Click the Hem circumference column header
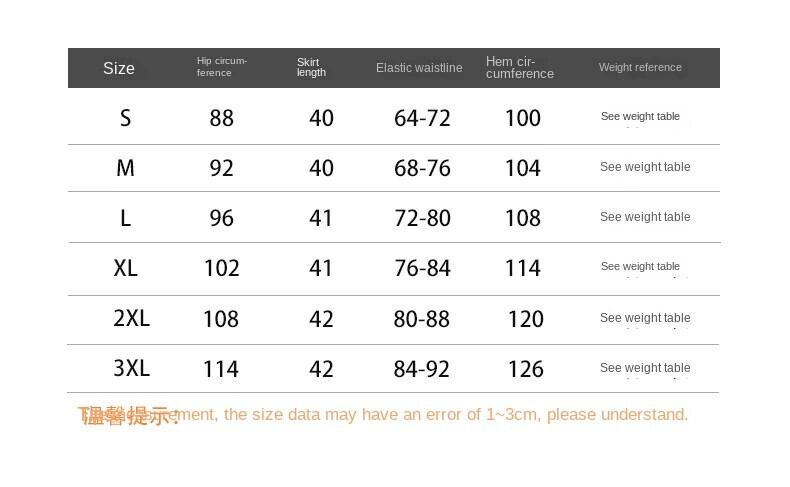Screen dimensions: 790x487 [x=519, y=67]
